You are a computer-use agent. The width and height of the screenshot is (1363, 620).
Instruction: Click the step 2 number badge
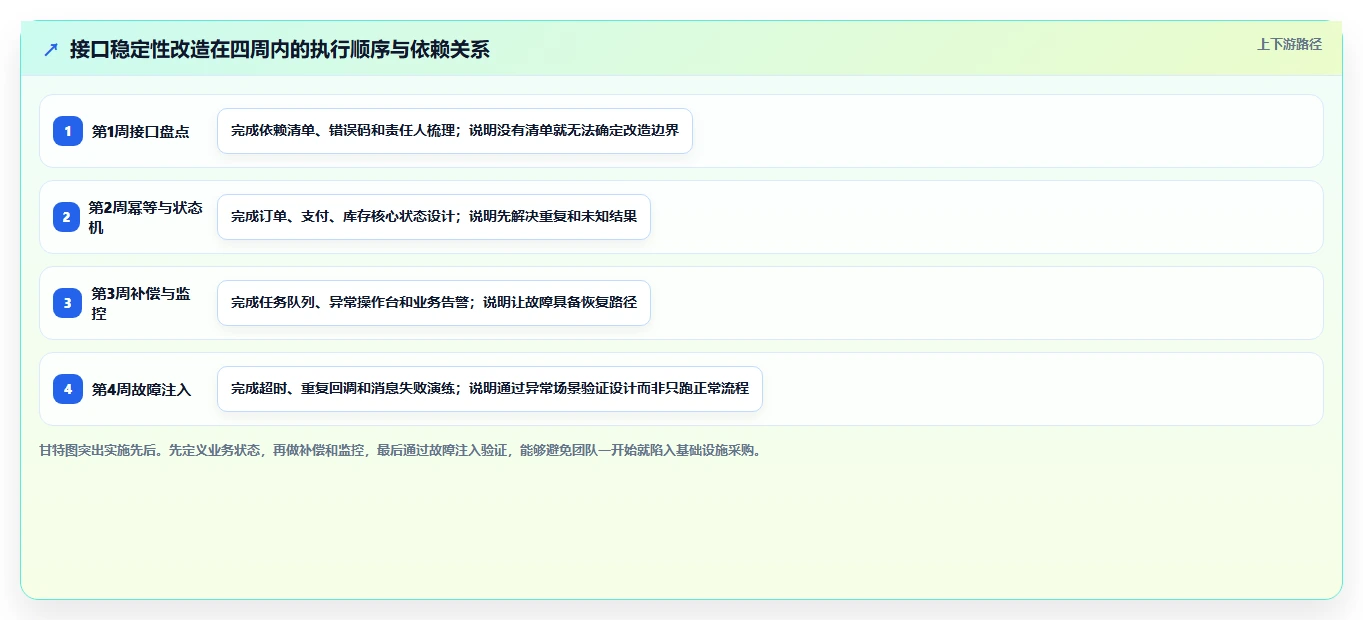coord(66,217)
